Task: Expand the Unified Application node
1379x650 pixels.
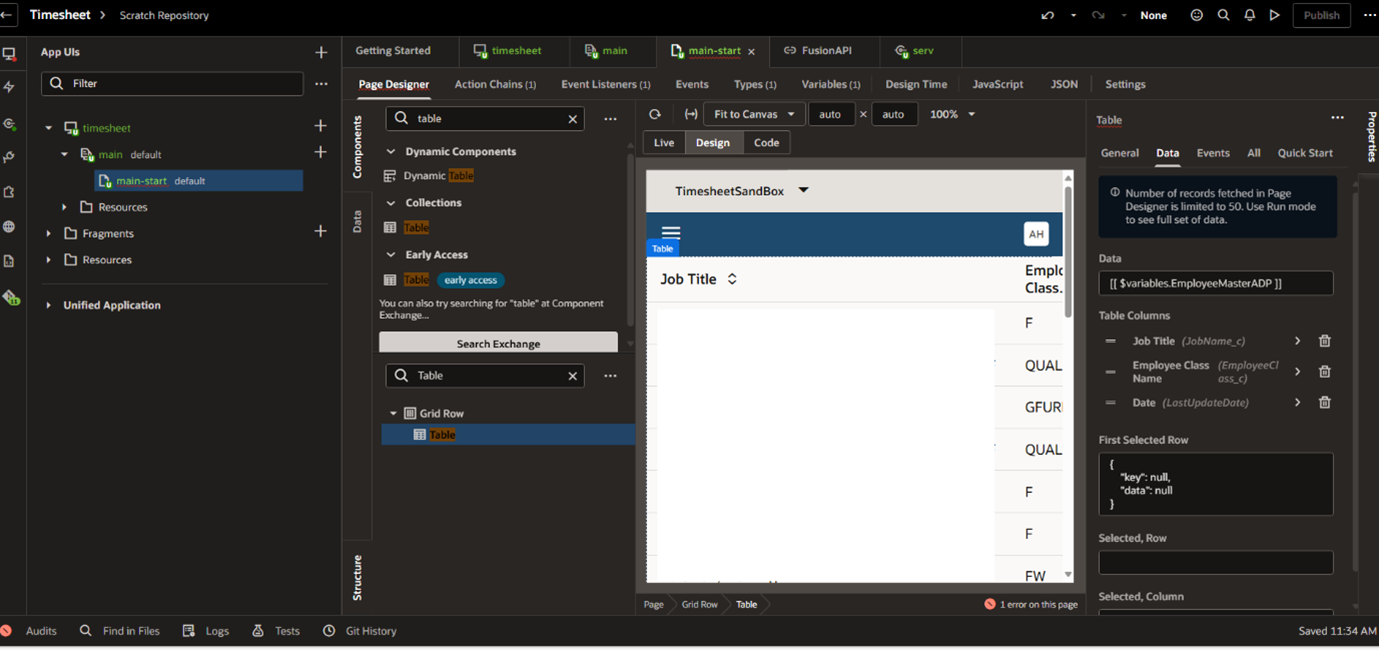Action: point(48,305)
